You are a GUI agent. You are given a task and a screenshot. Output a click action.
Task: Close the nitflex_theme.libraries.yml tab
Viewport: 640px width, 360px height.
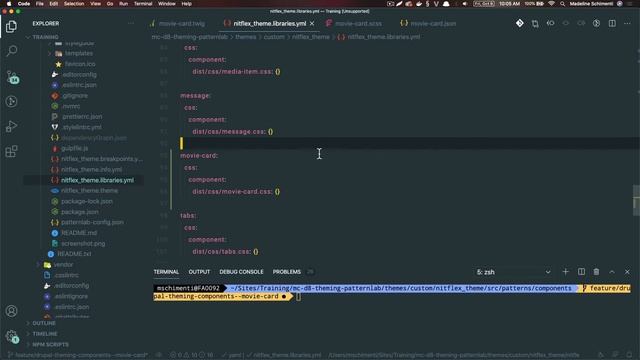click(x=312, y=24)
